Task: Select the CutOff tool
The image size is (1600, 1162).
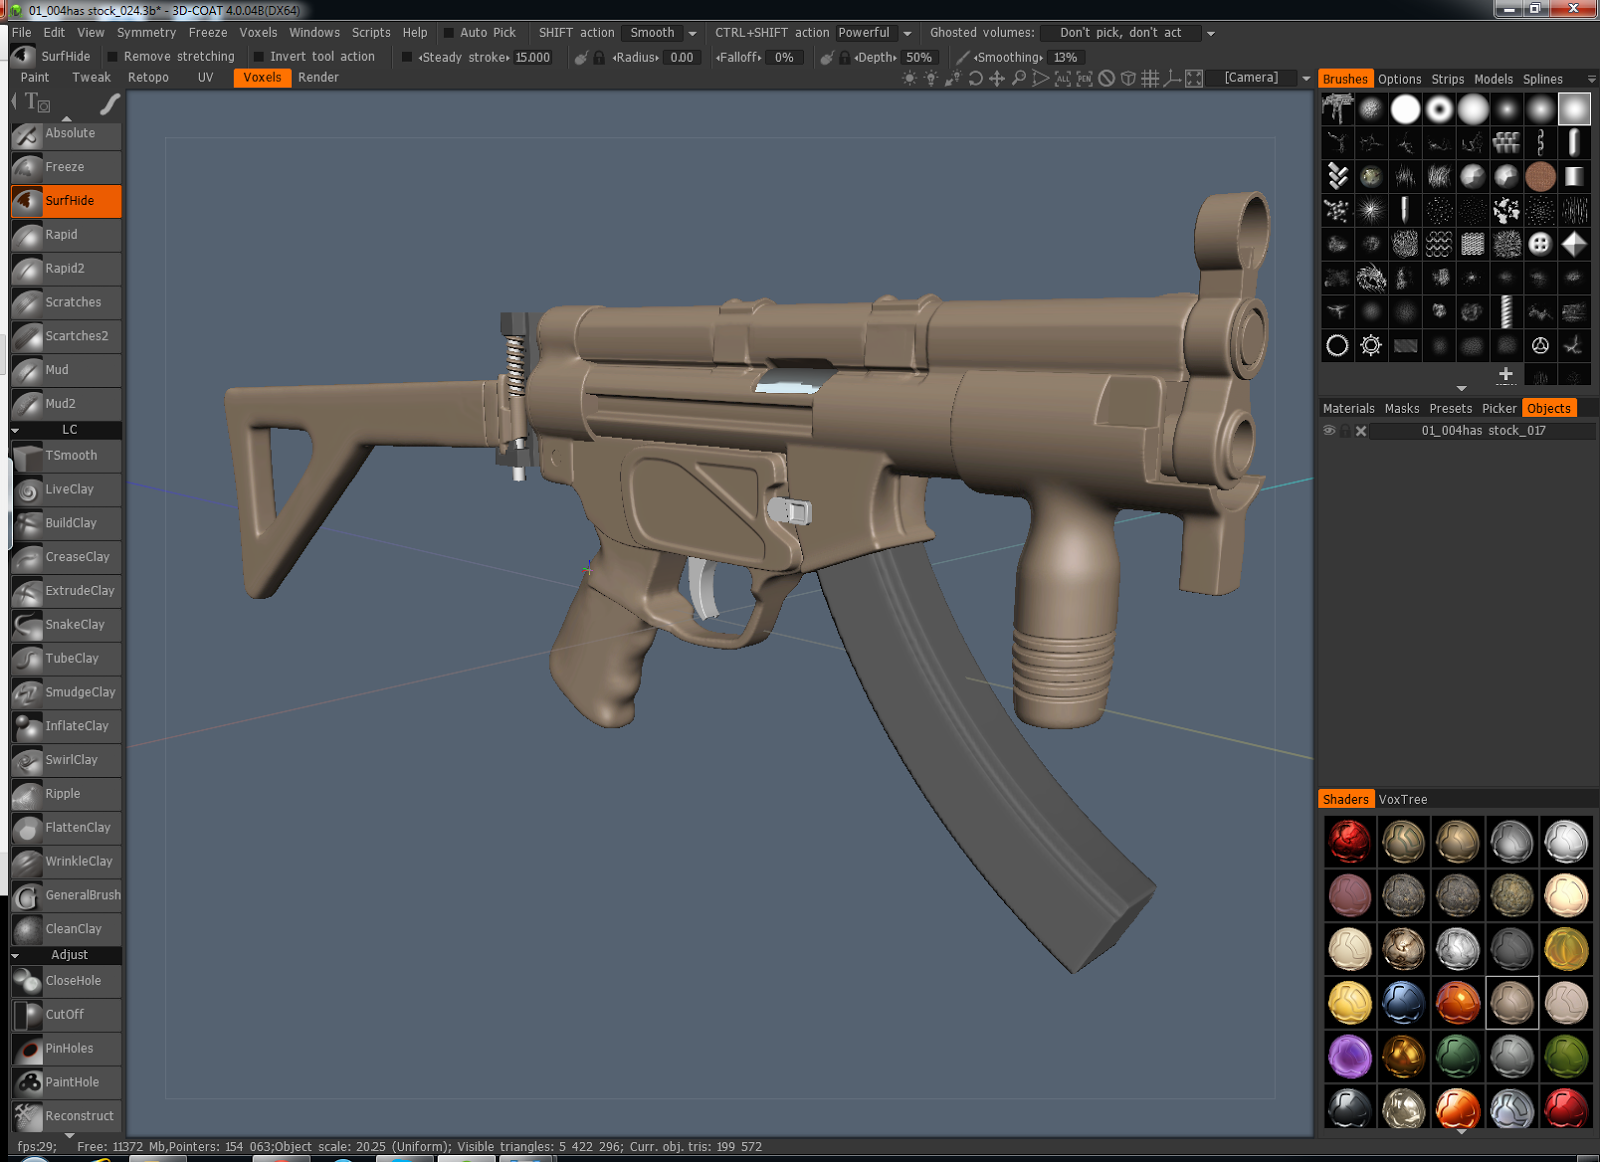Action: (x=66, y=1015)
